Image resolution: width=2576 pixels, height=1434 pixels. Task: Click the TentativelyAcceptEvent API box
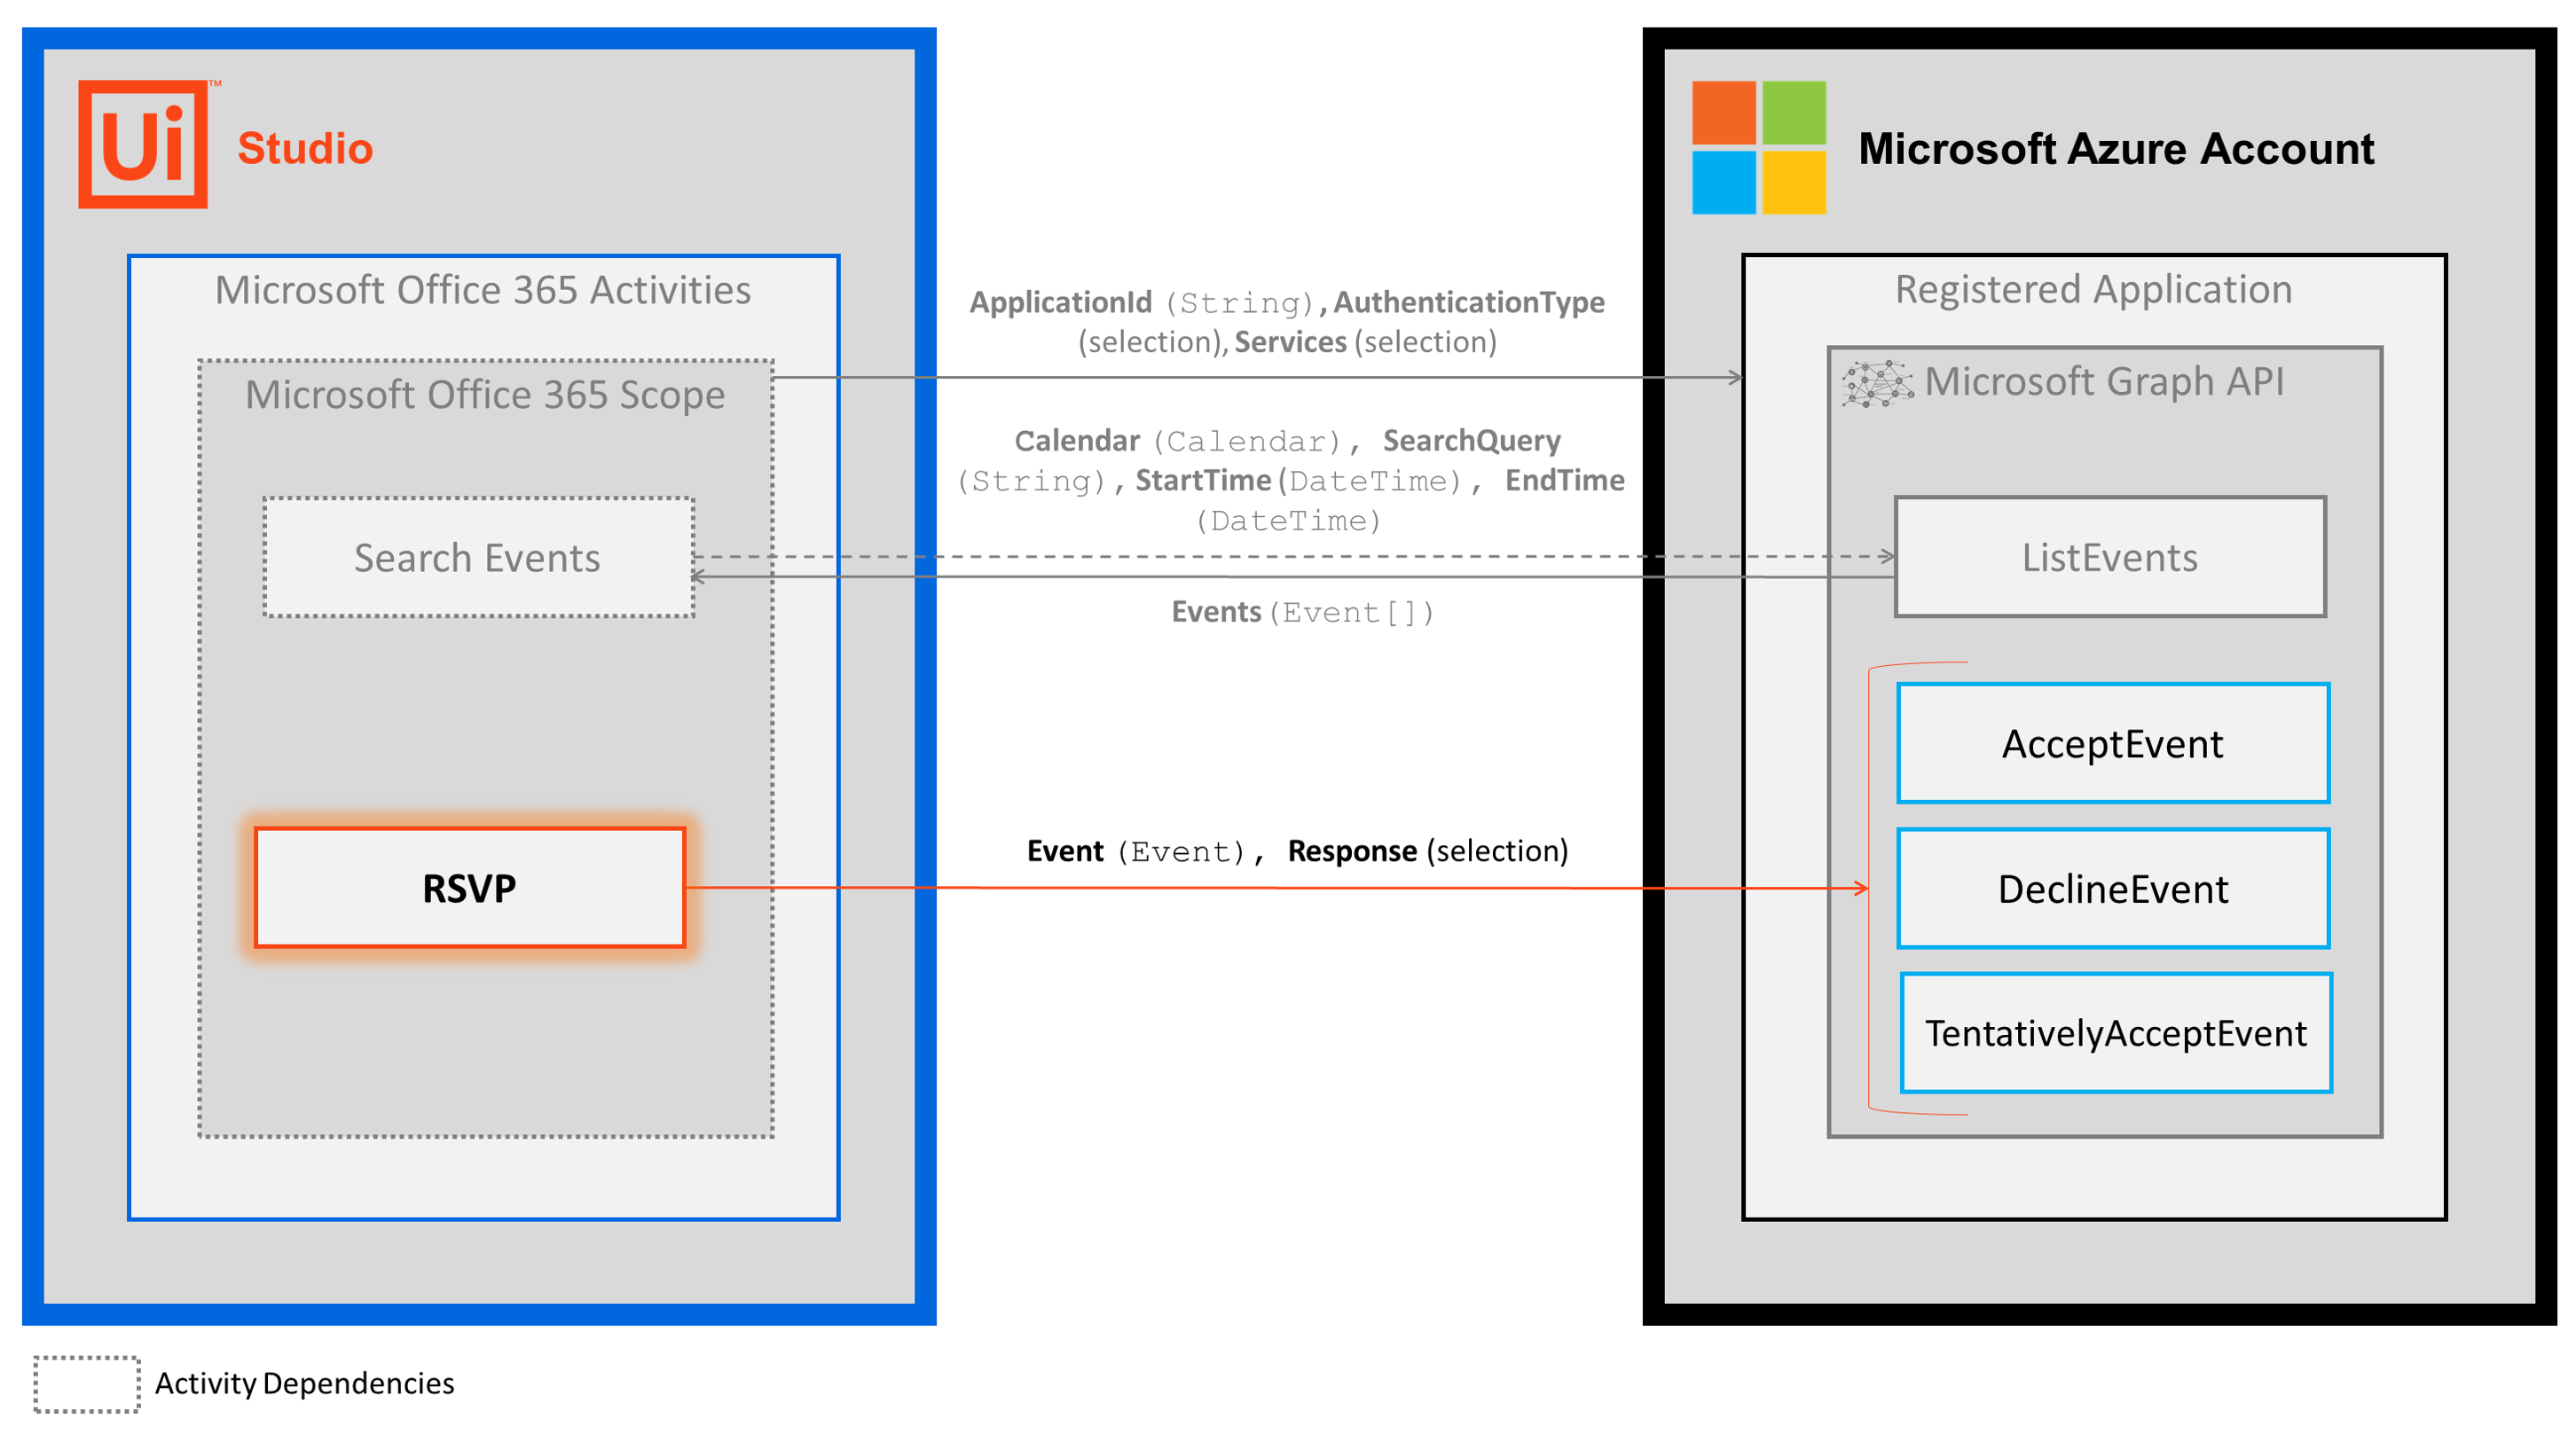[2115, 1033]
